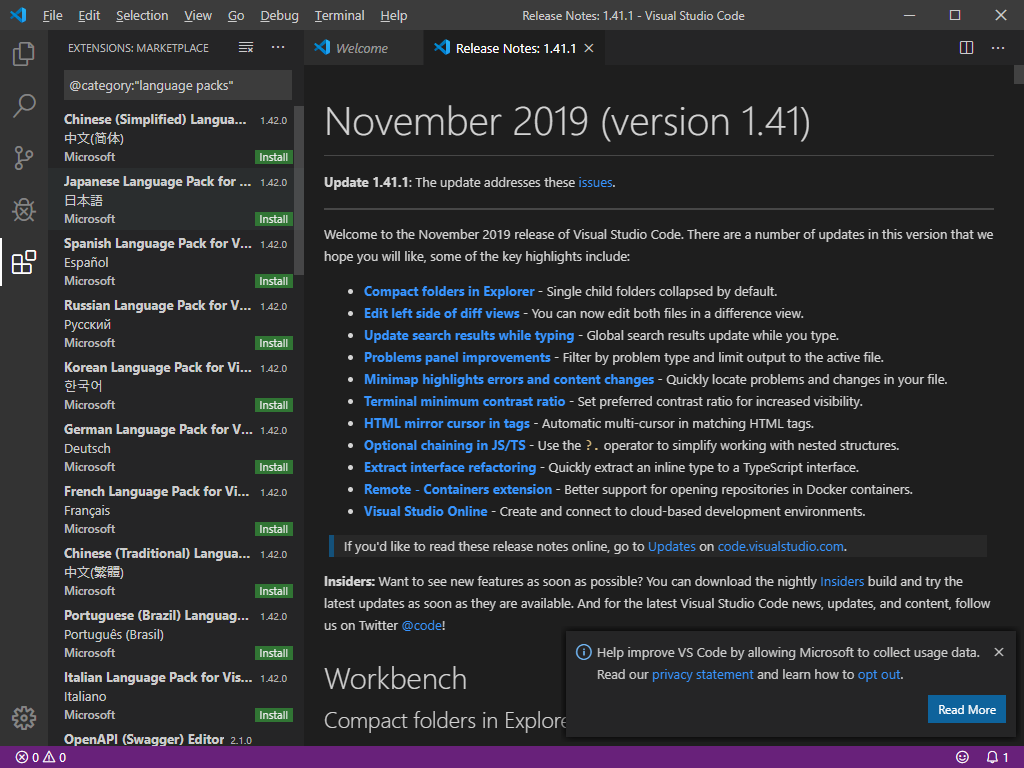
Task: Click in the extensions search field
Action: coord(177,86)
